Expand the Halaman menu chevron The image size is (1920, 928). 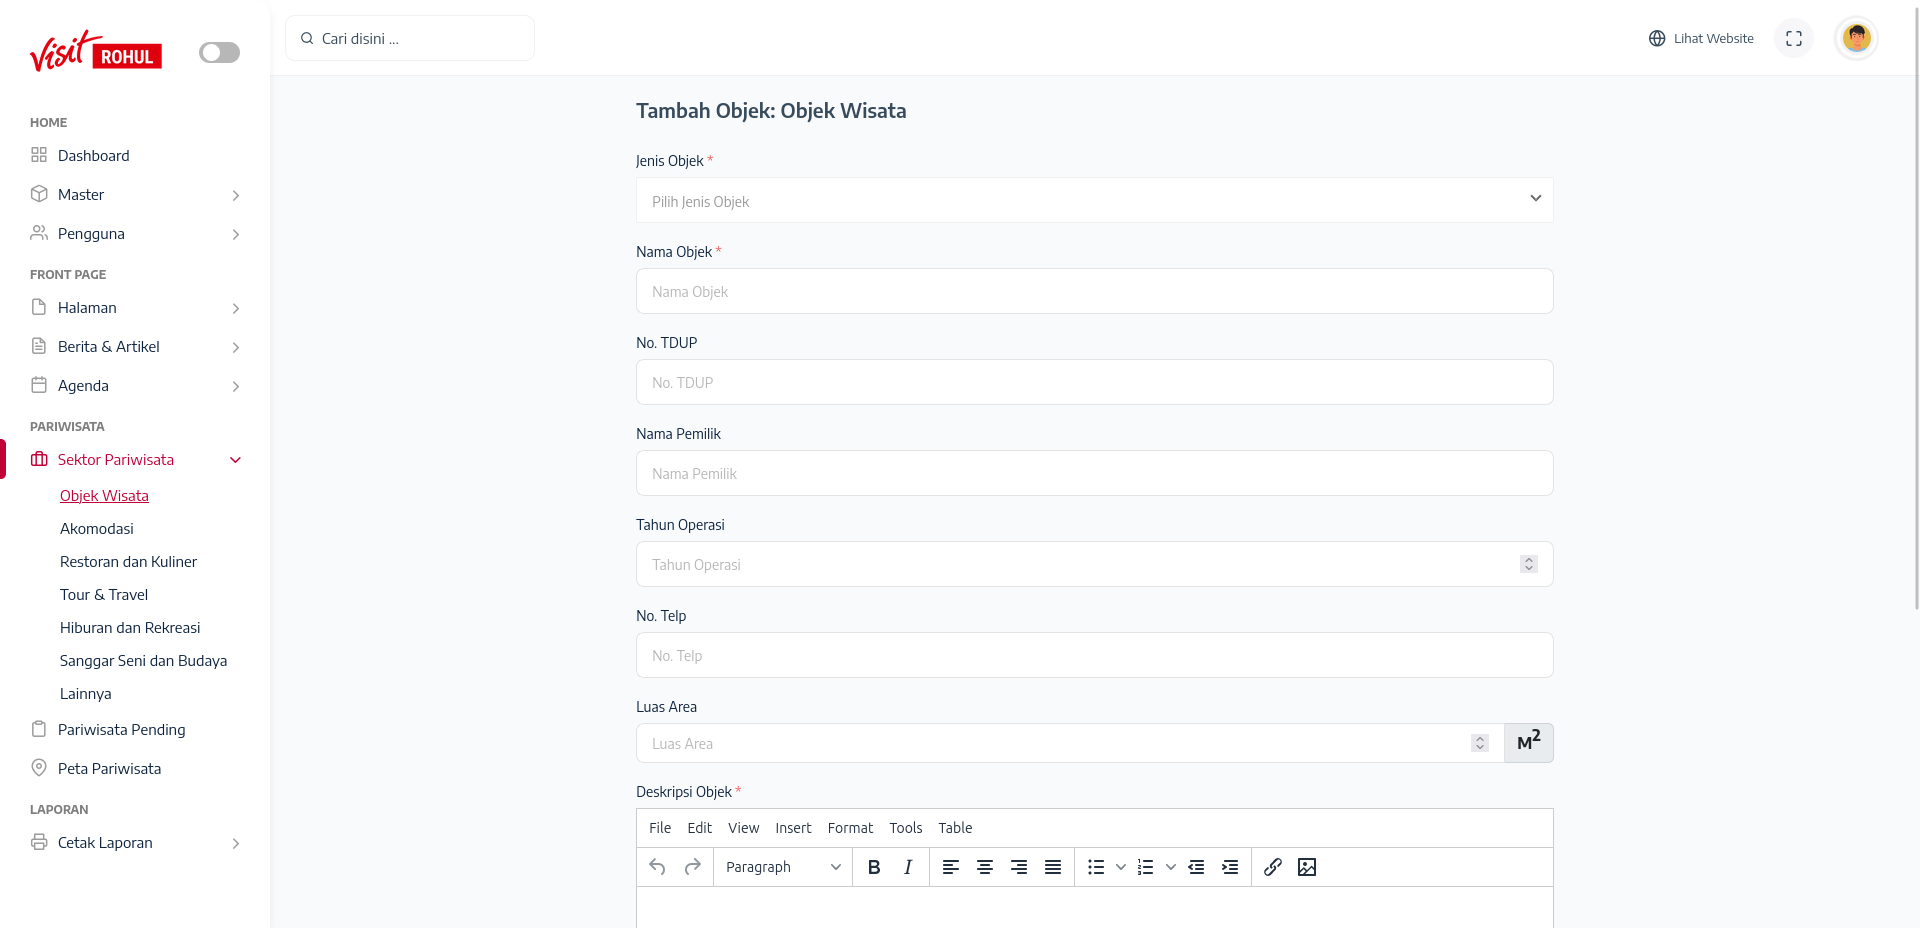point(236,308)
